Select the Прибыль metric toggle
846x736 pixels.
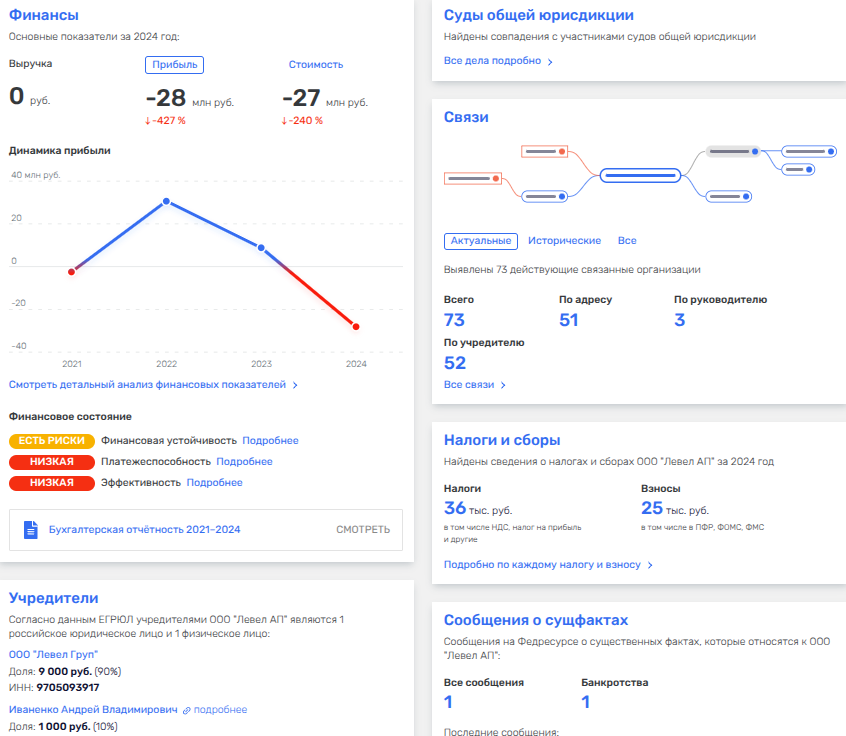(175, 64)
